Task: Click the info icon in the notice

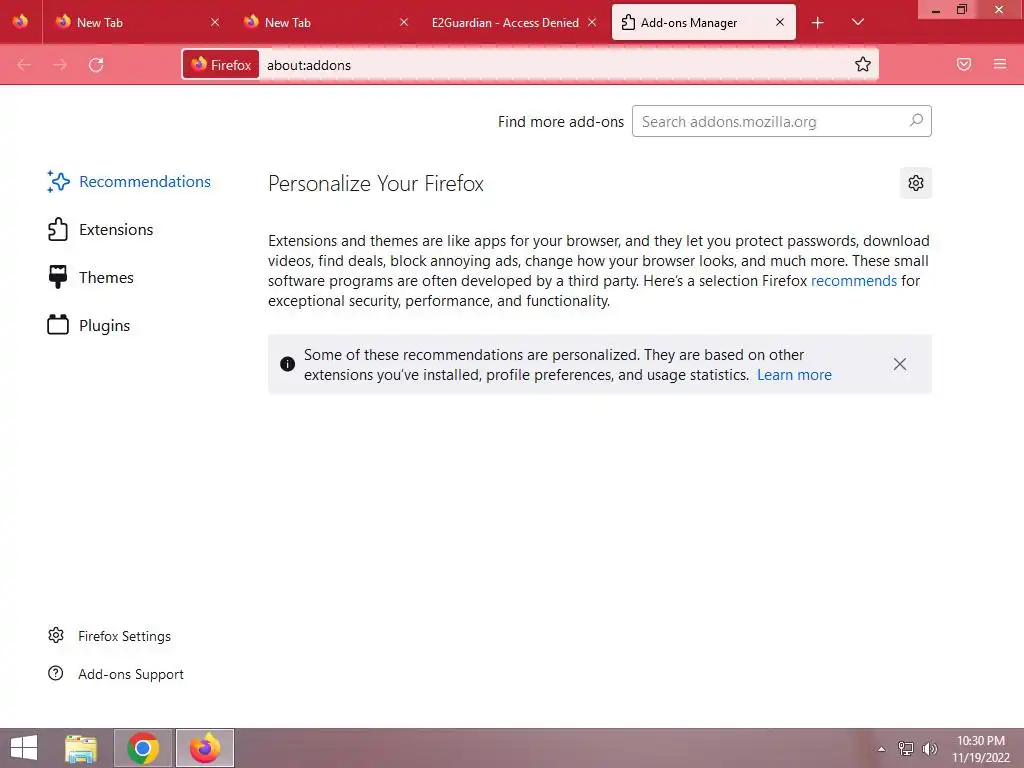Action: click(287, 364)
